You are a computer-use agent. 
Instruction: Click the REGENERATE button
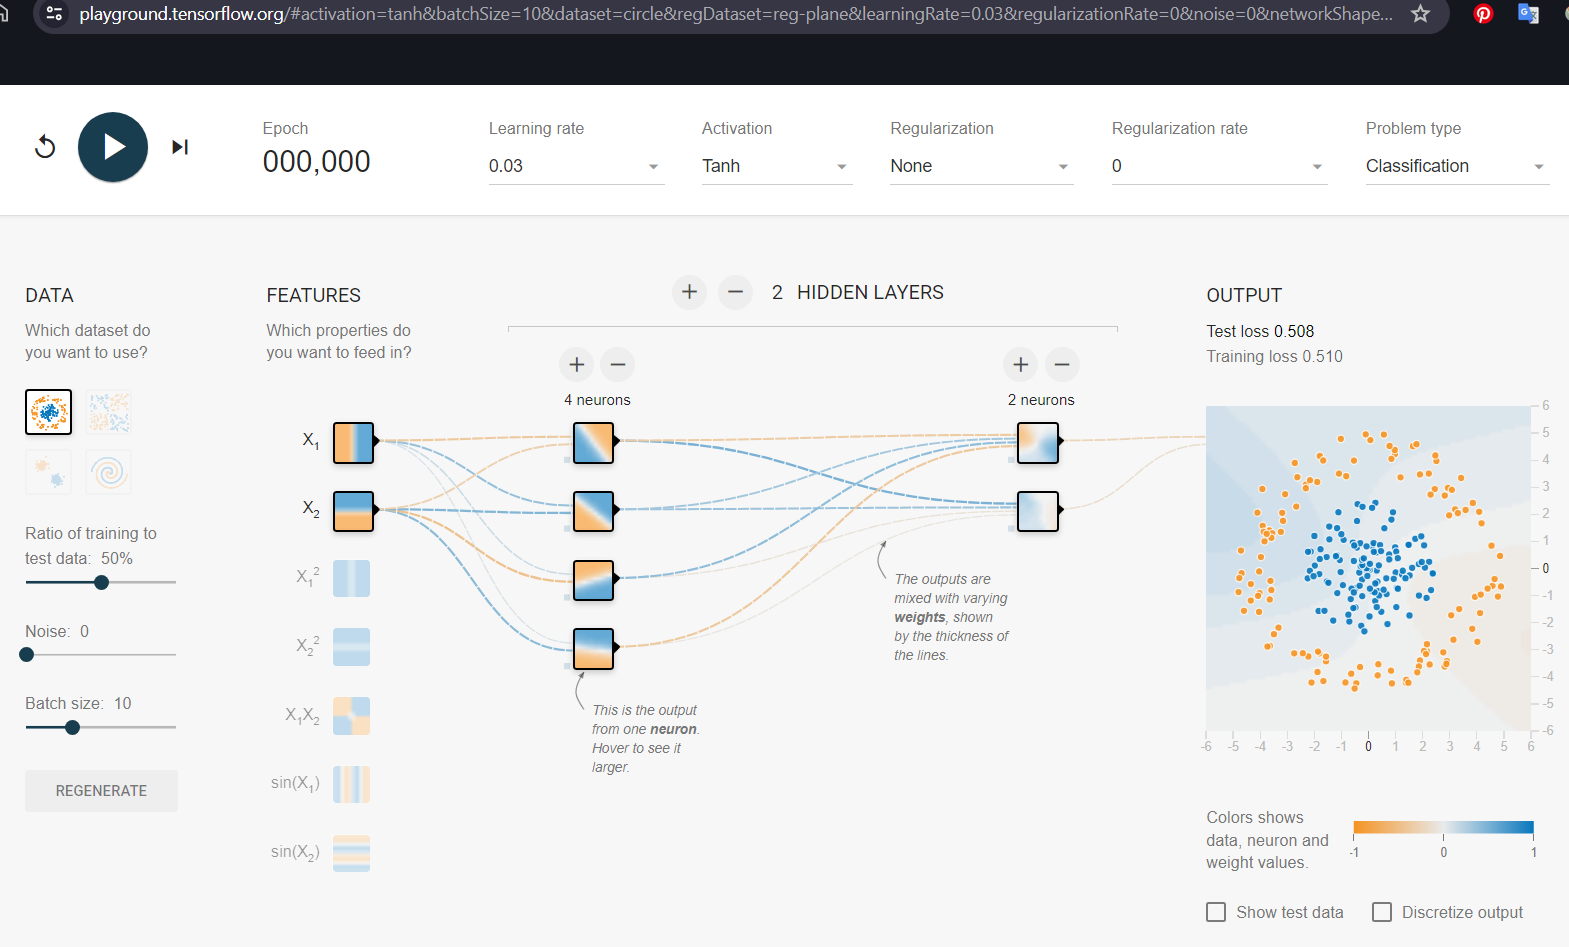(101, 791)
